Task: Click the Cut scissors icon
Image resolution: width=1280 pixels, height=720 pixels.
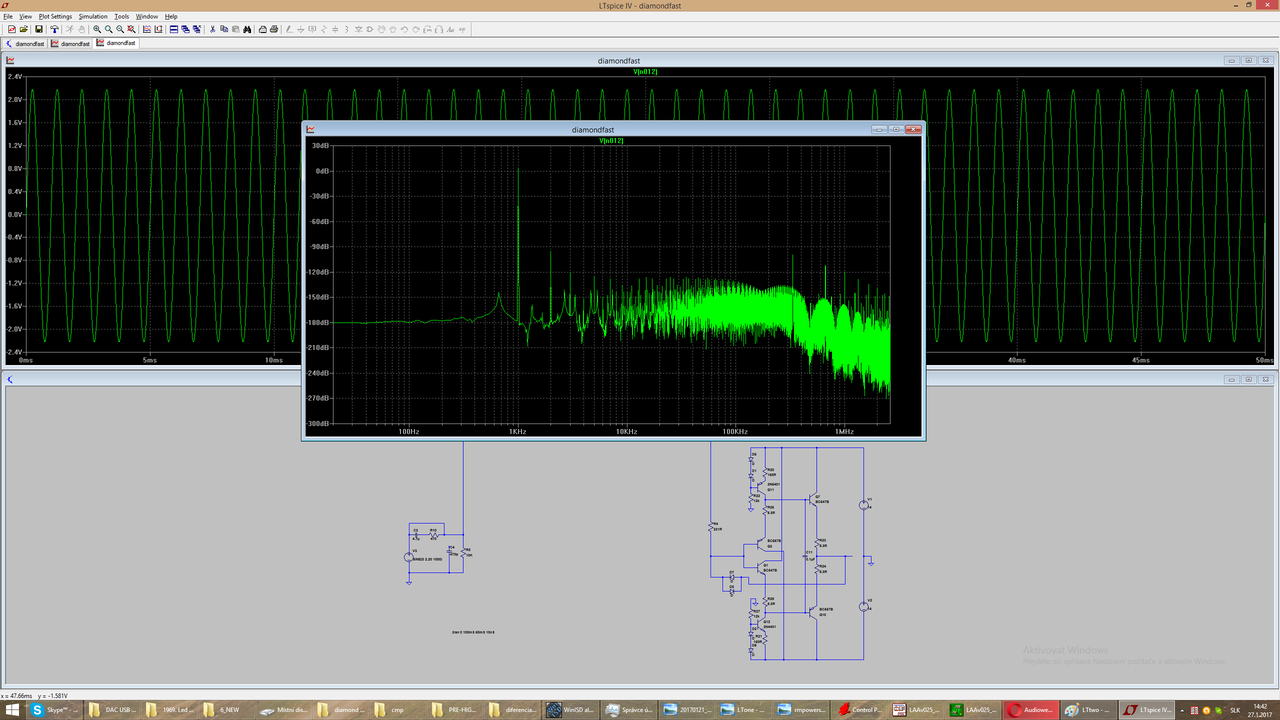Action: tap(213, 30)
